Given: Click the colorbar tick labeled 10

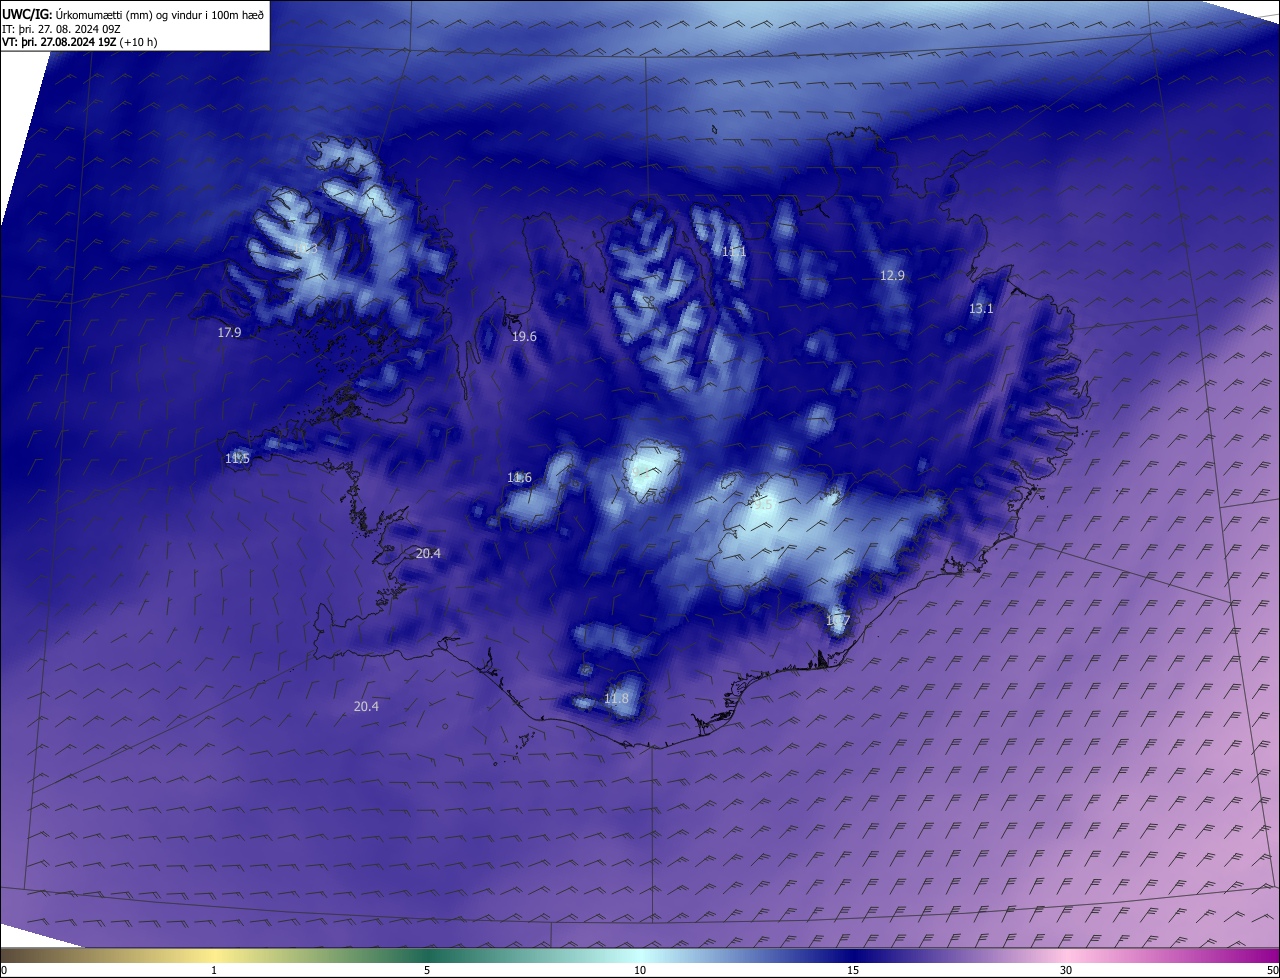Looking at the screenshot, I should 640,971.
